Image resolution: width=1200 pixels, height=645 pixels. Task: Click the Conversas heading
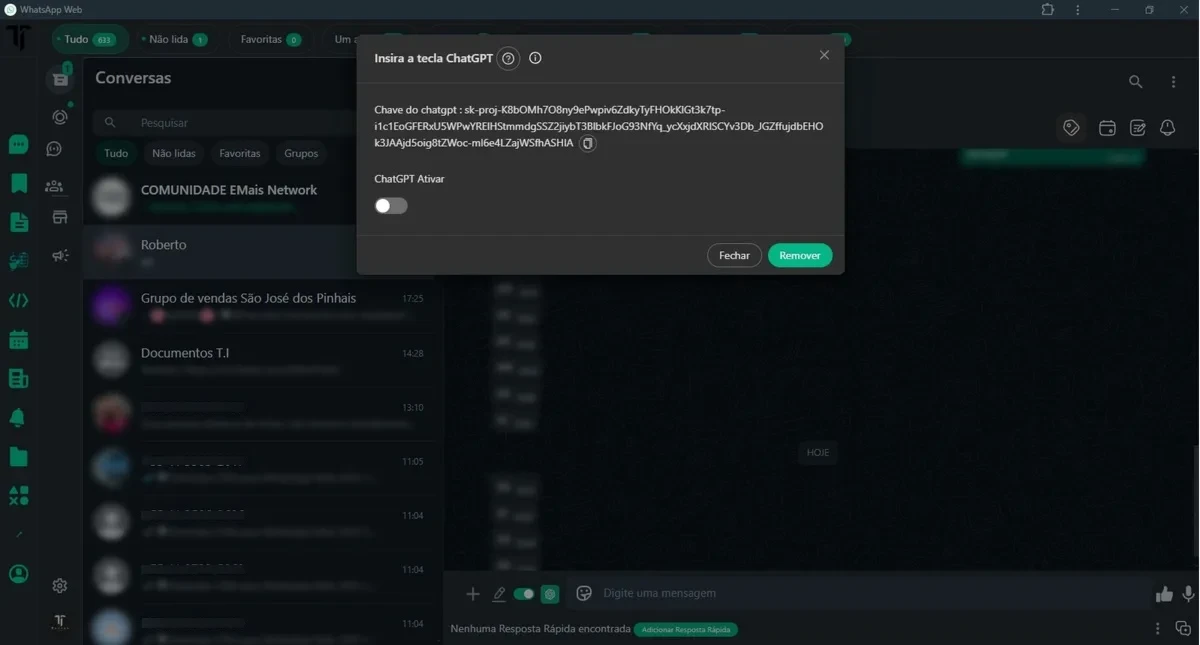click(133, 78)
